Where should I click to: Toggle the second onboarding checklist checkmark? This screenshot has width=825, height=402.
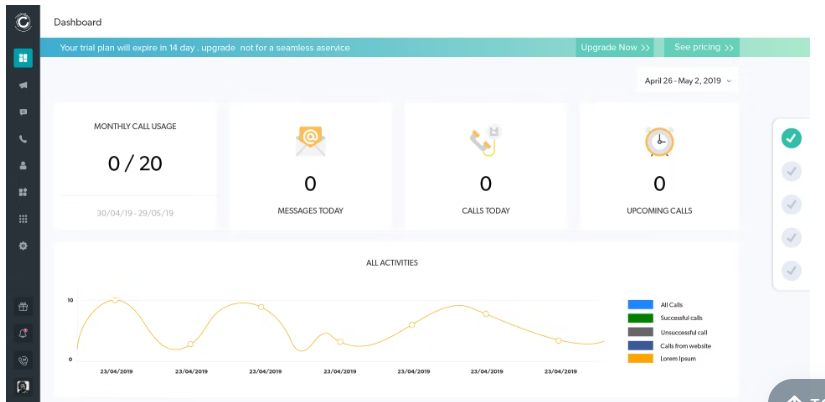[x=791, y=171]
